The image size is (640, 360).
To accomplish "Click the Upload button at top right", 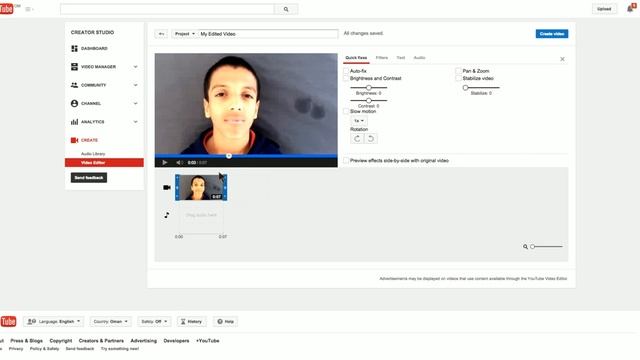I will [604, 9].
